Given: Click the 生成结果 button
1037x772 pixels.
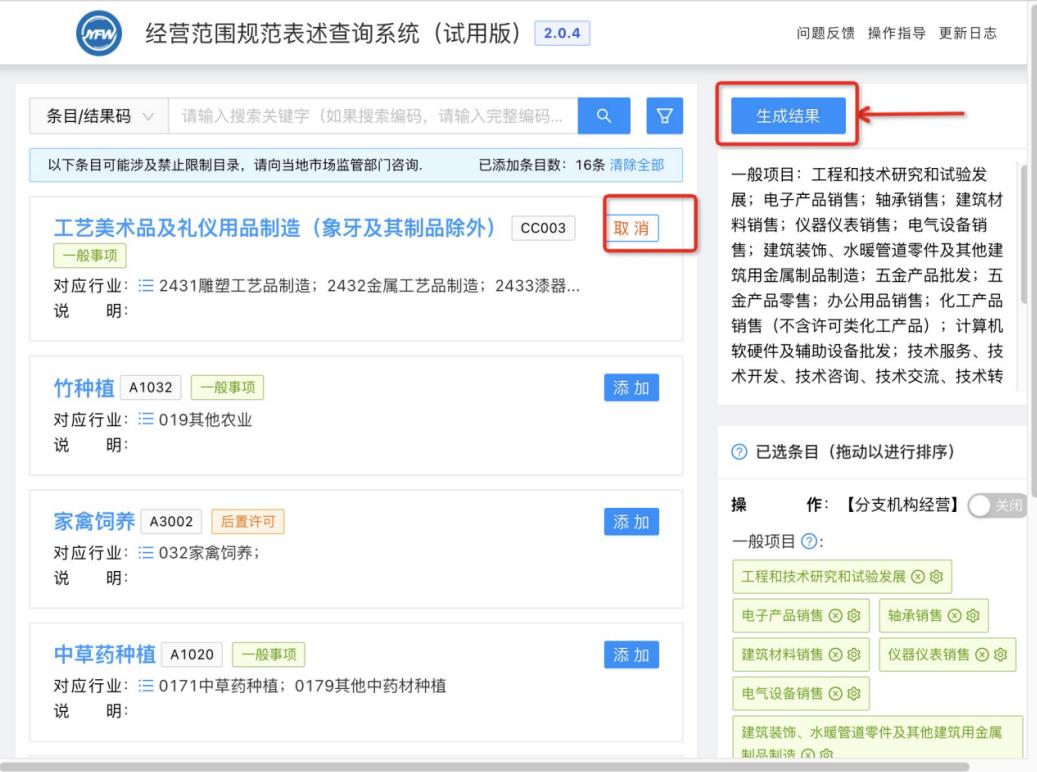Looking at the screenshot, I should [x=787, y=116].
